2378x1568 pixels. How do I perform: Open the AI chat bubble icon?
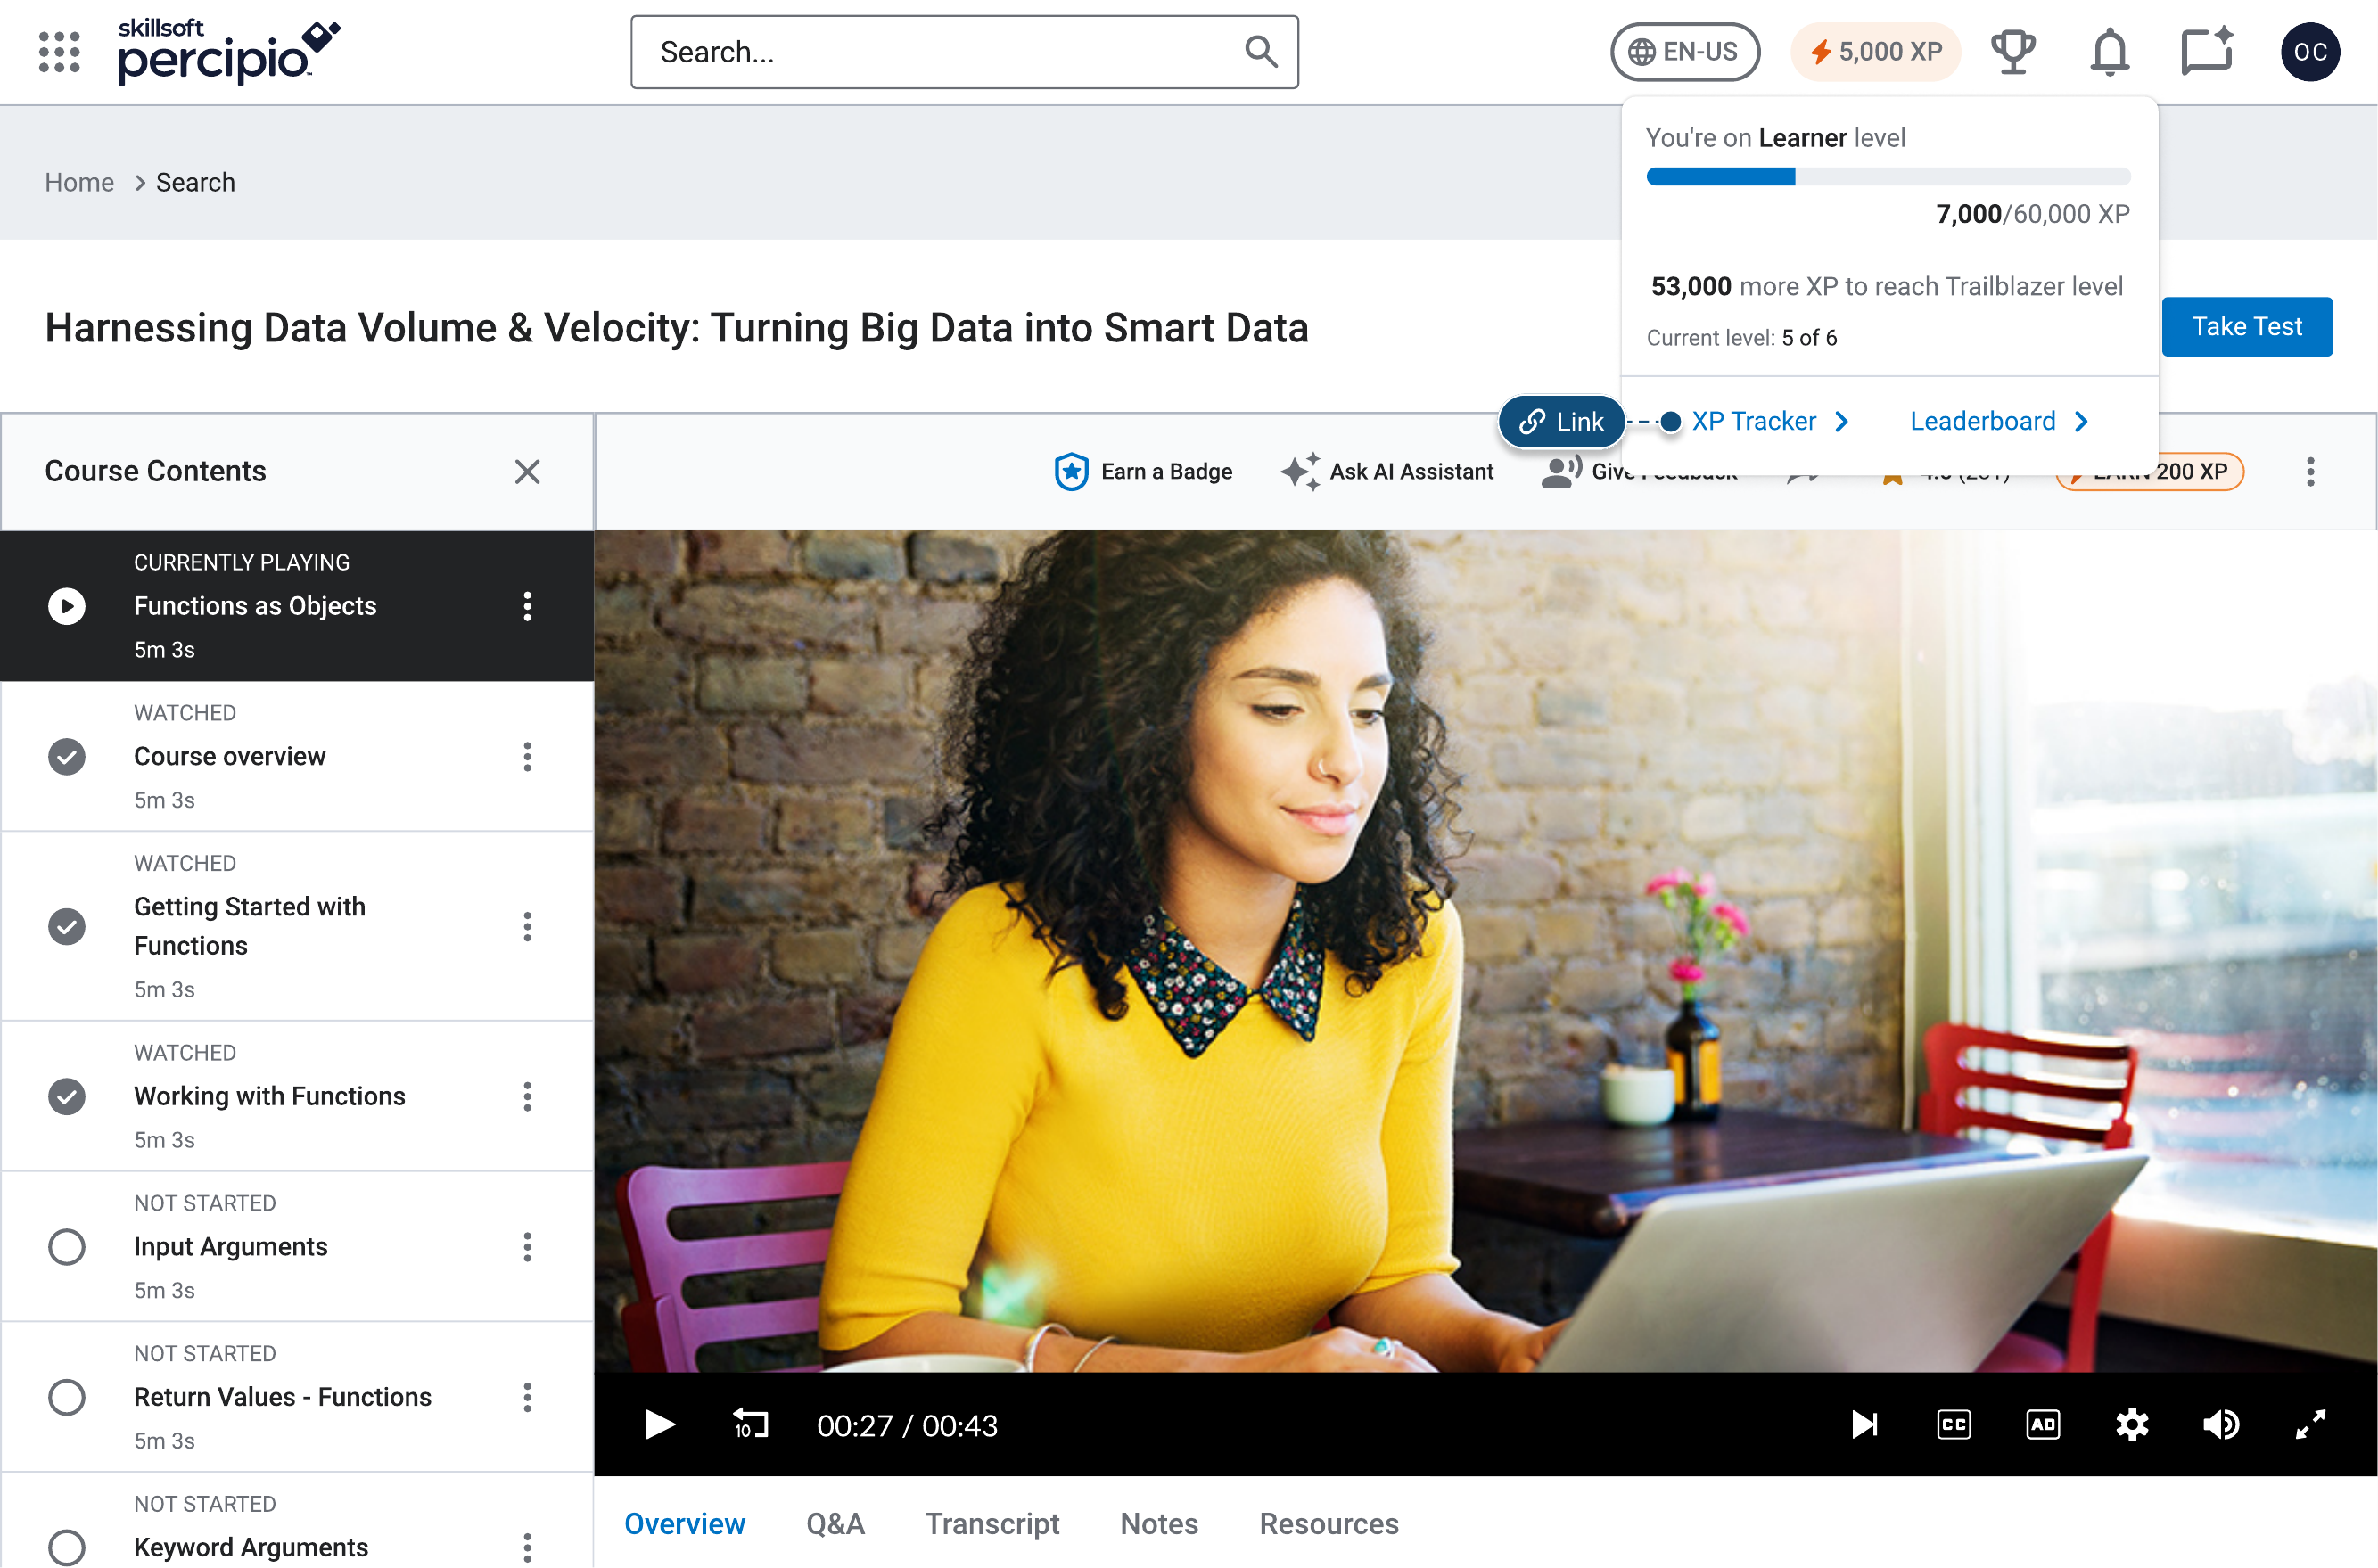pos(2207,52)
